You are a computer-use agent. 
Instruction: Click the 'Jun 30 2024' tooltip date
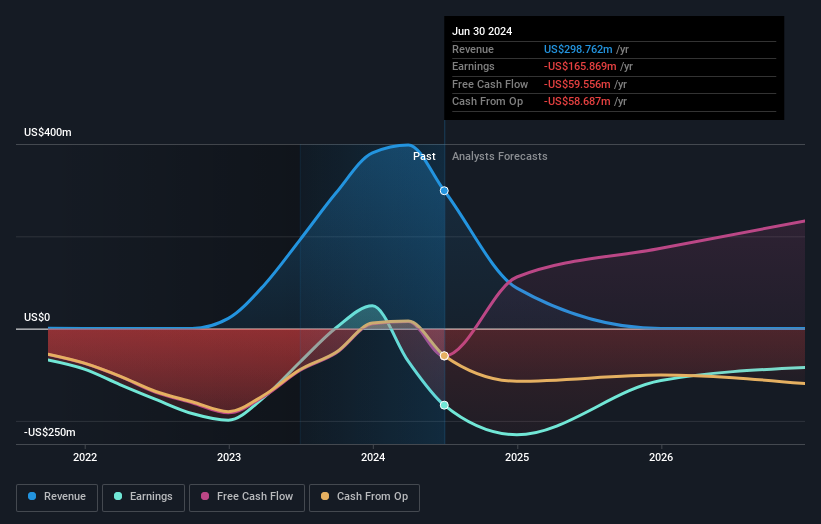click(482, 31)
